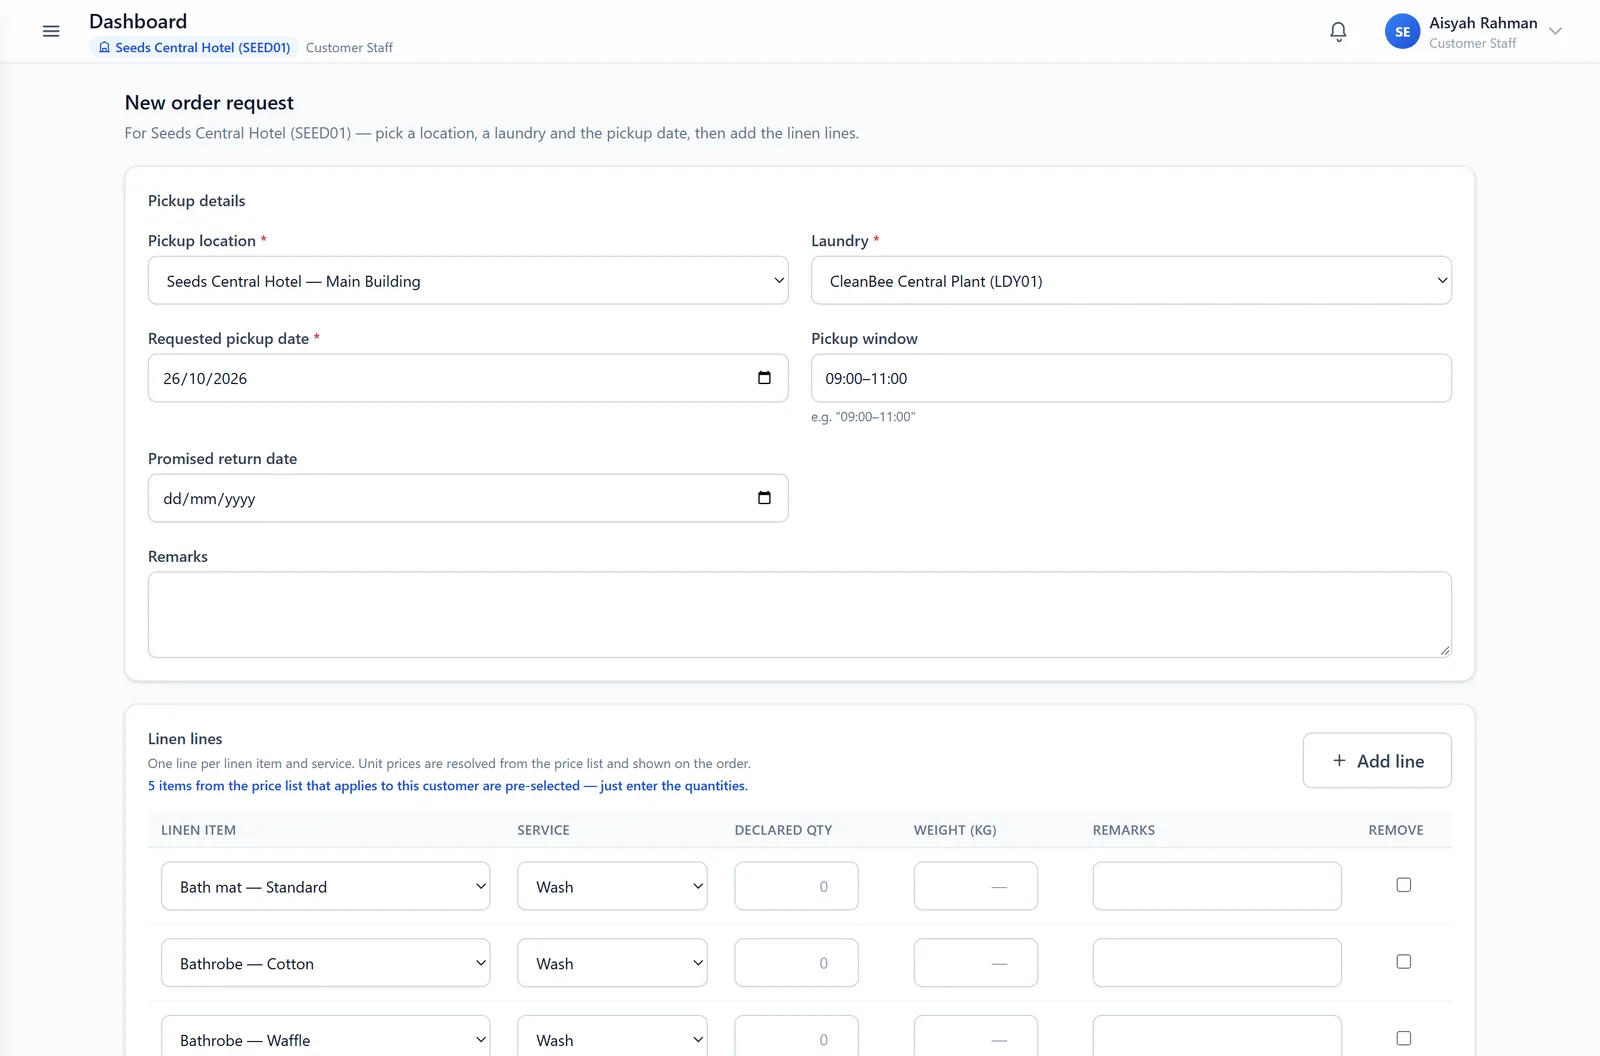Open calendar picker for Promised return date

point(764,498)
